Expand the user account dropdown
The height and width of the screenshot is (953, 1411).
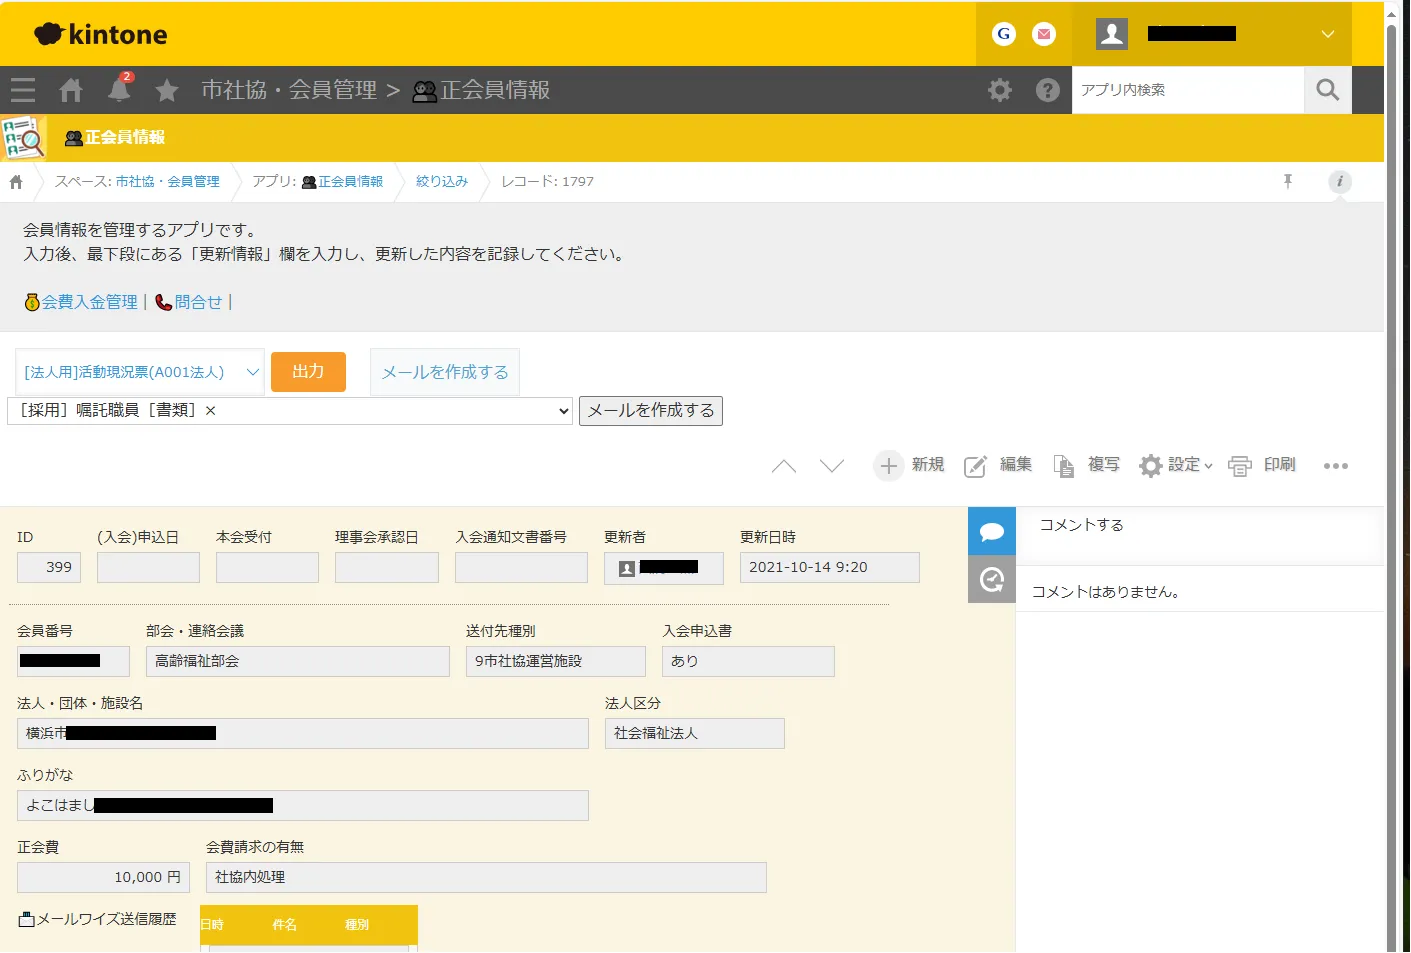(x=1327, y=34)
